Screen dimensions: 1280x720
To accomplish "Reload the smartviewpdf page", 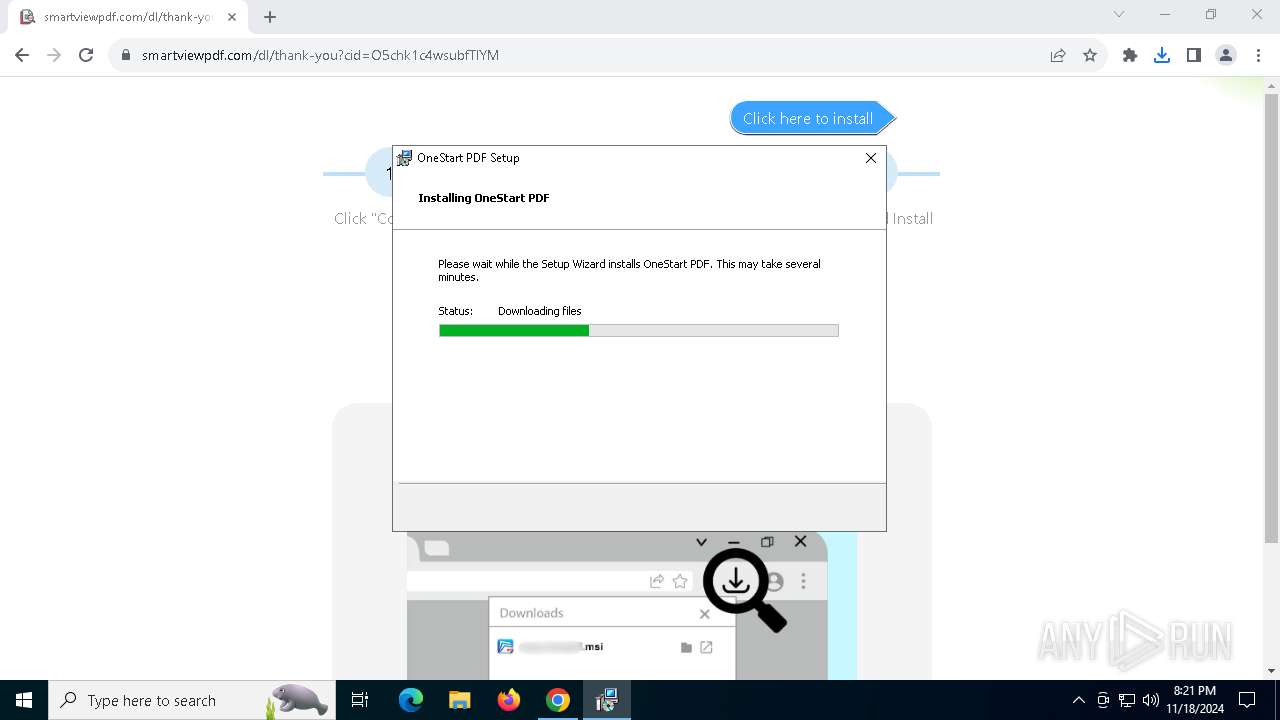I will coord(86,55).
